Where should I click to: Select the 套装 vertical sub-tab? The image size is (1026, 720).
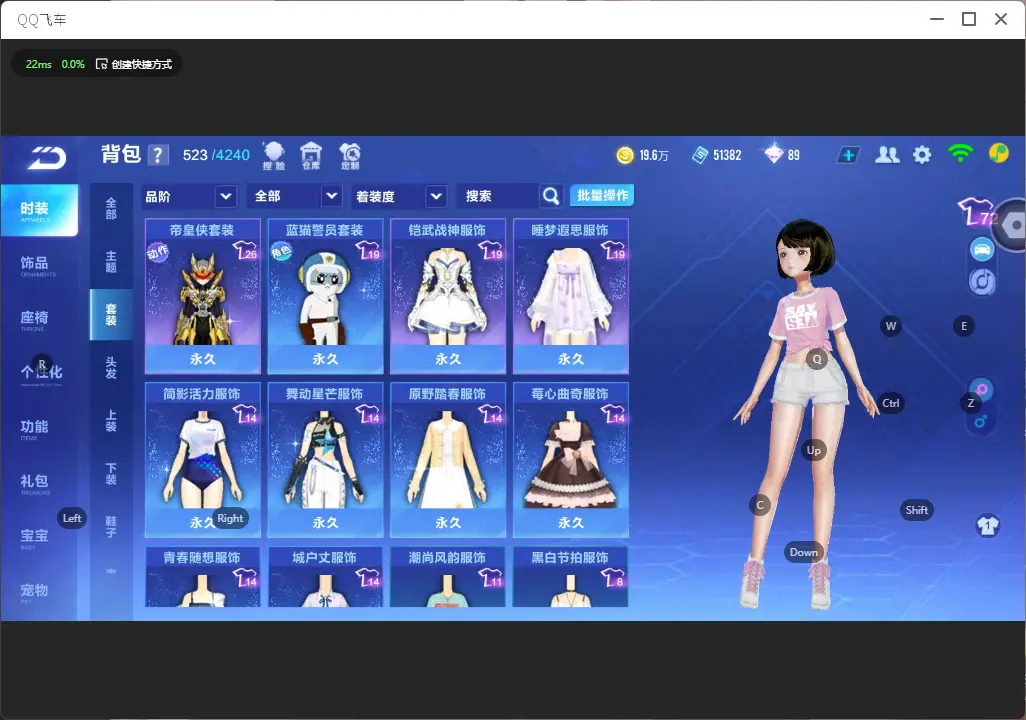click(111, 315)
